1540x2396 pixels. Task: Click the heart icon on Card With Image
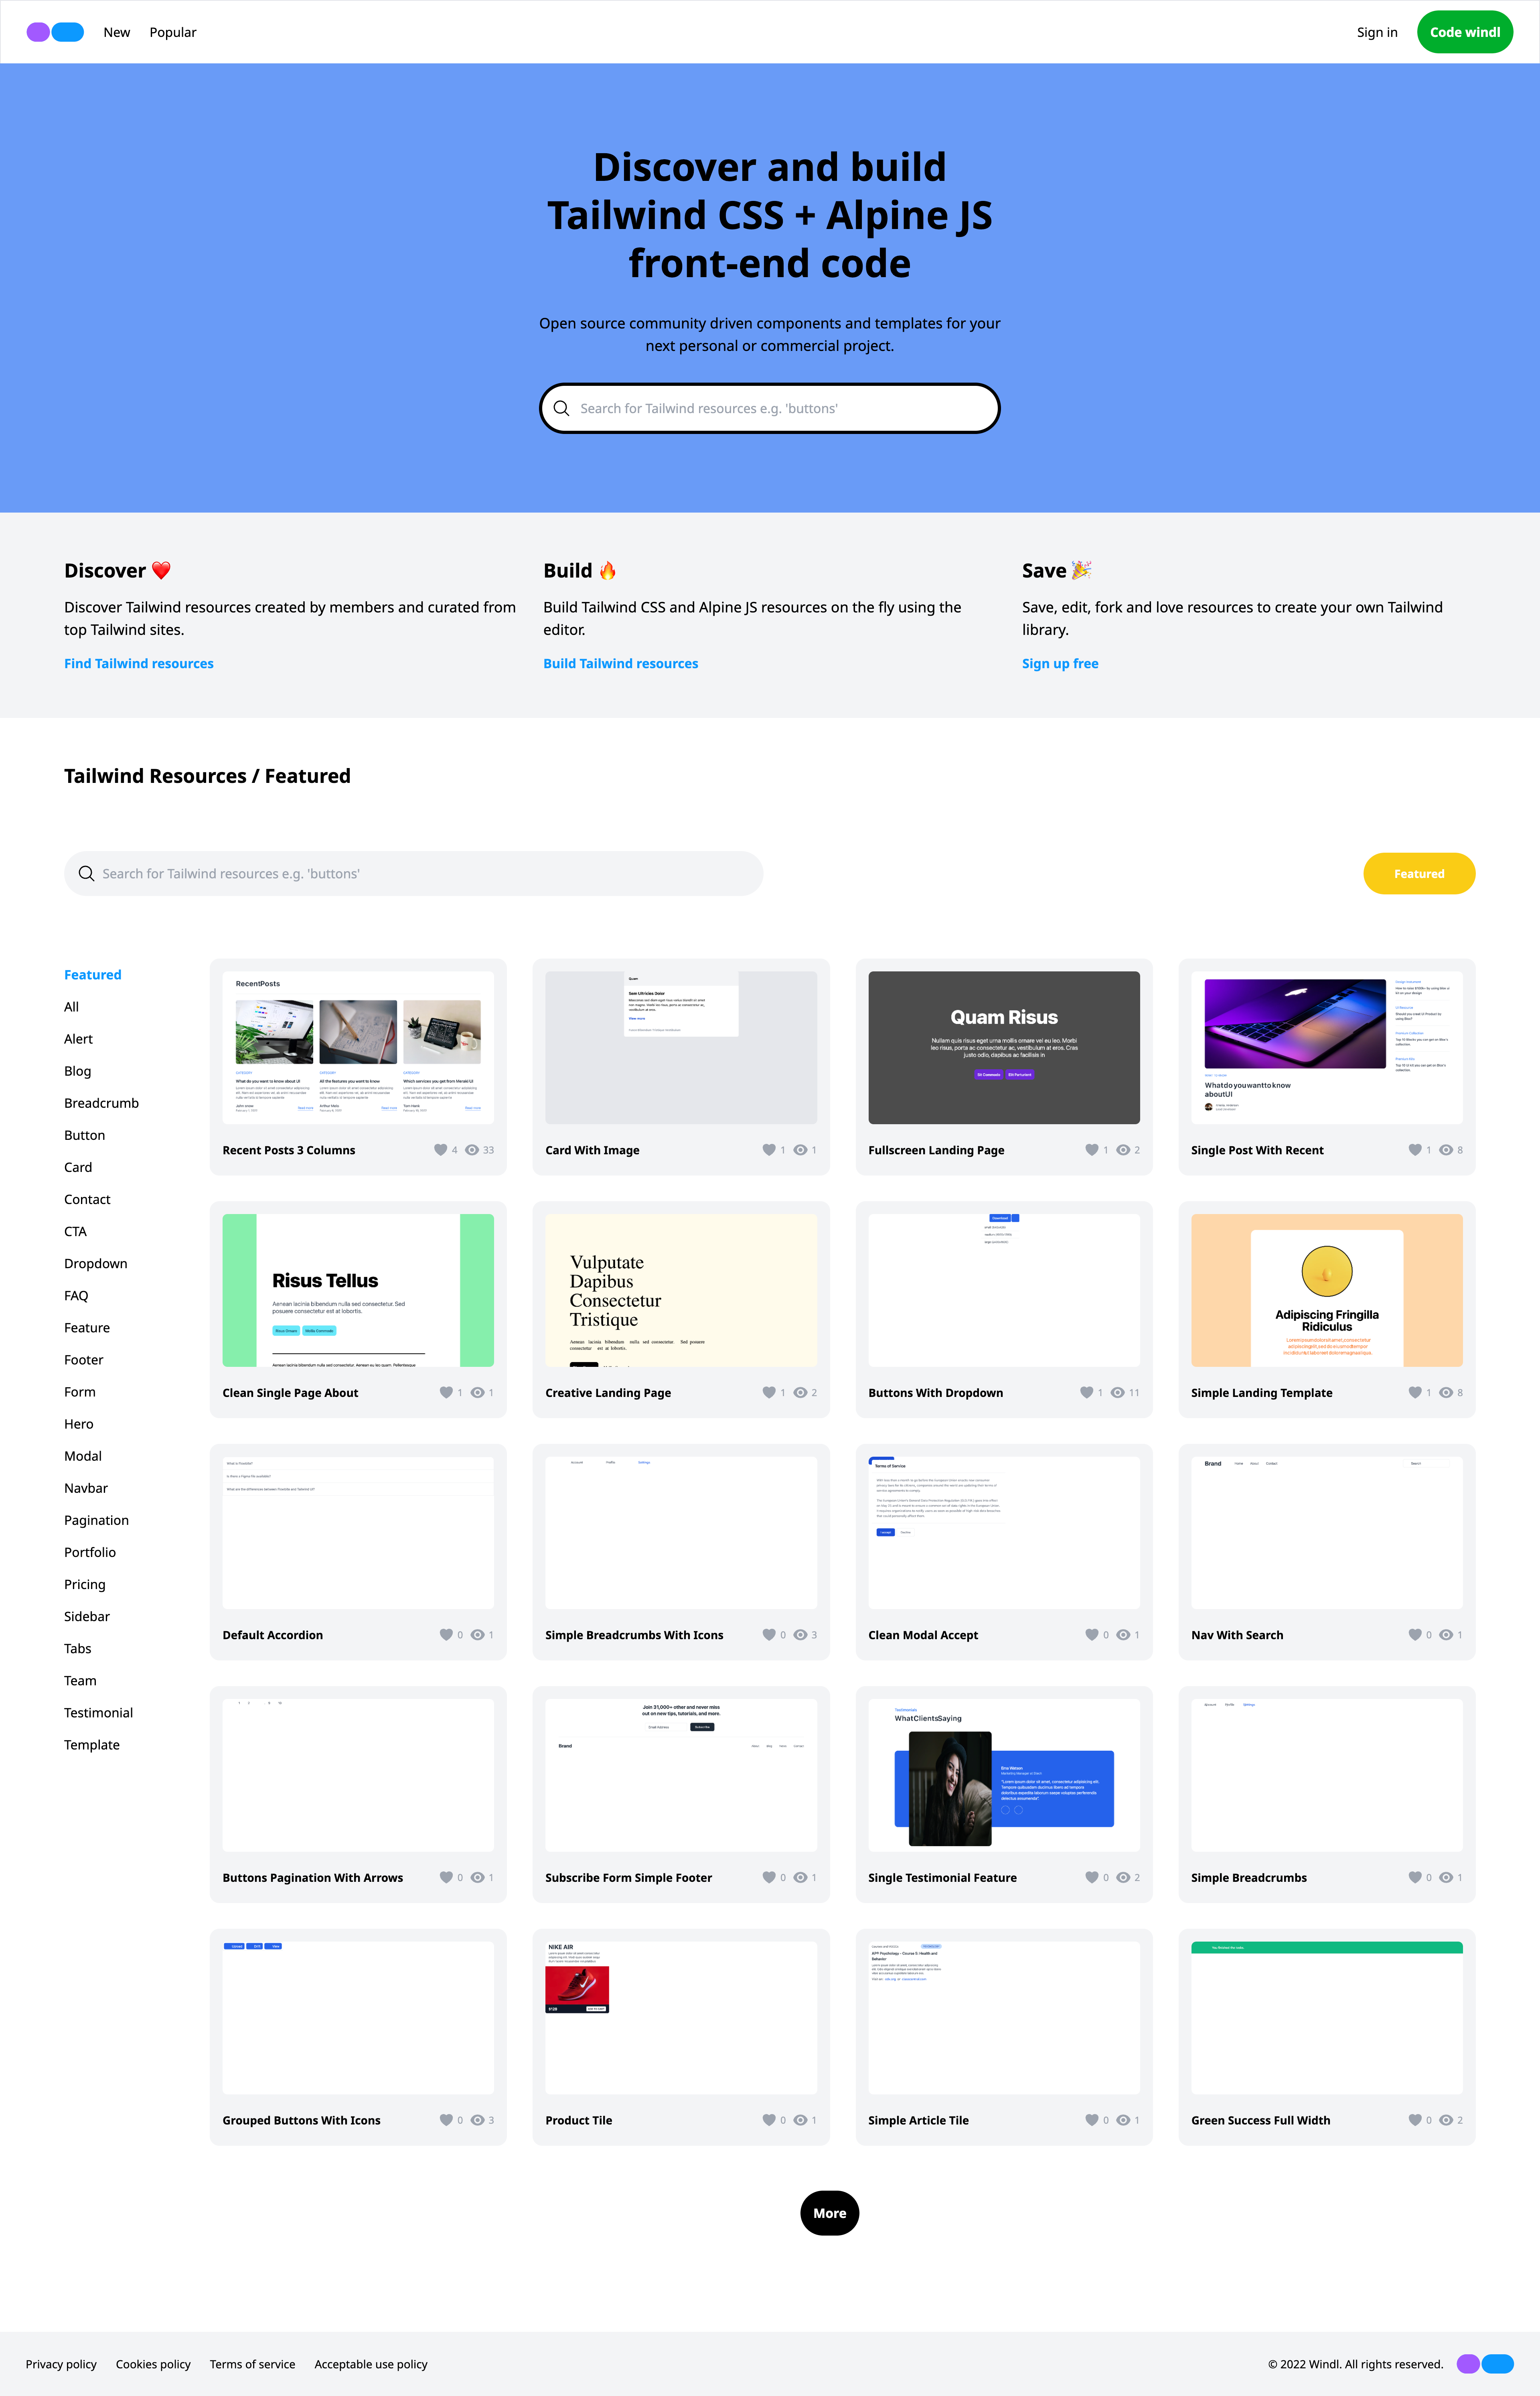[x=769, y=1150]
